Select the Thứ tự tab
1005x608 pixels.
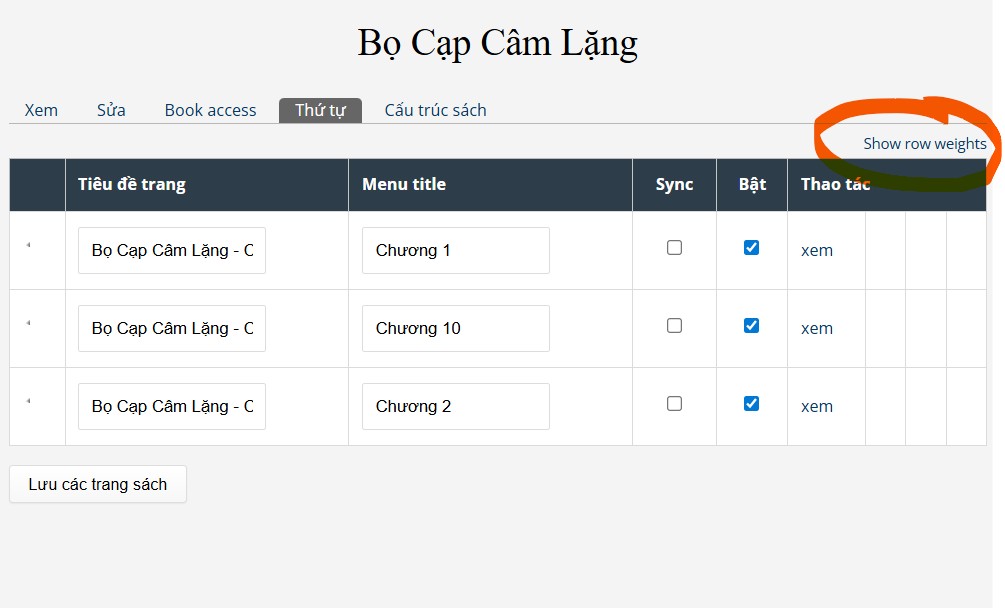(x=320, y=110)
